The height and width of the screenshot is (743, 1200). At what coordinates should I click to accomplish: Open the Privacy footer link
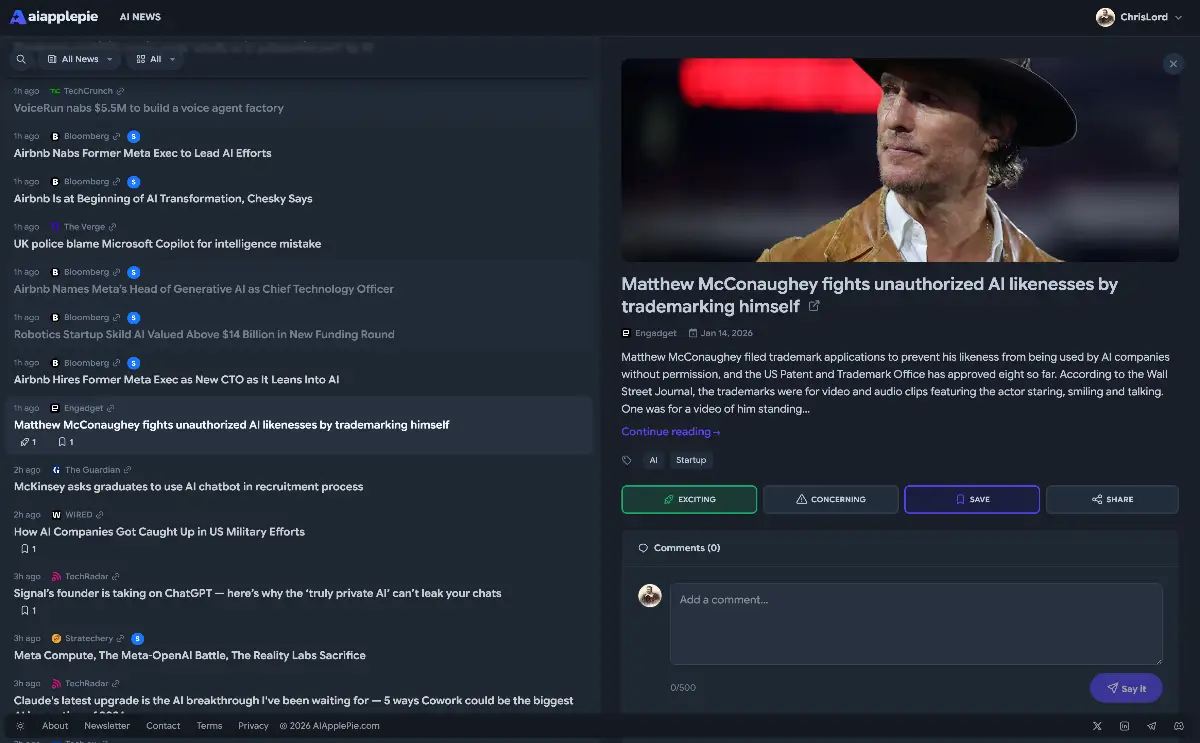253,726
